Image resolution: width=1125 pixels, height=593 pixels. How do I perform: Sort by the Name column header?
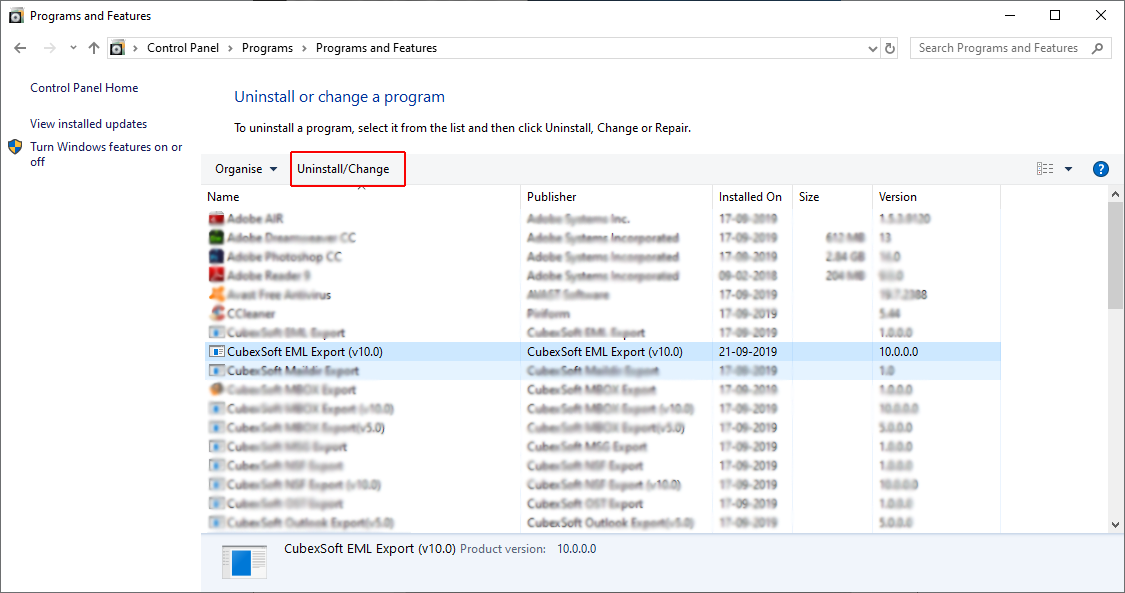(361, 196)
